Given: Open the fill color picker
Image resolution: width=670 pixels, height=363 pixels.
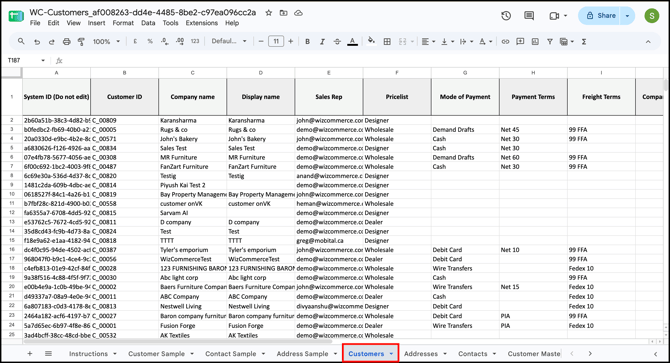Looking at the screenshot, I should [x=371, y=41].
